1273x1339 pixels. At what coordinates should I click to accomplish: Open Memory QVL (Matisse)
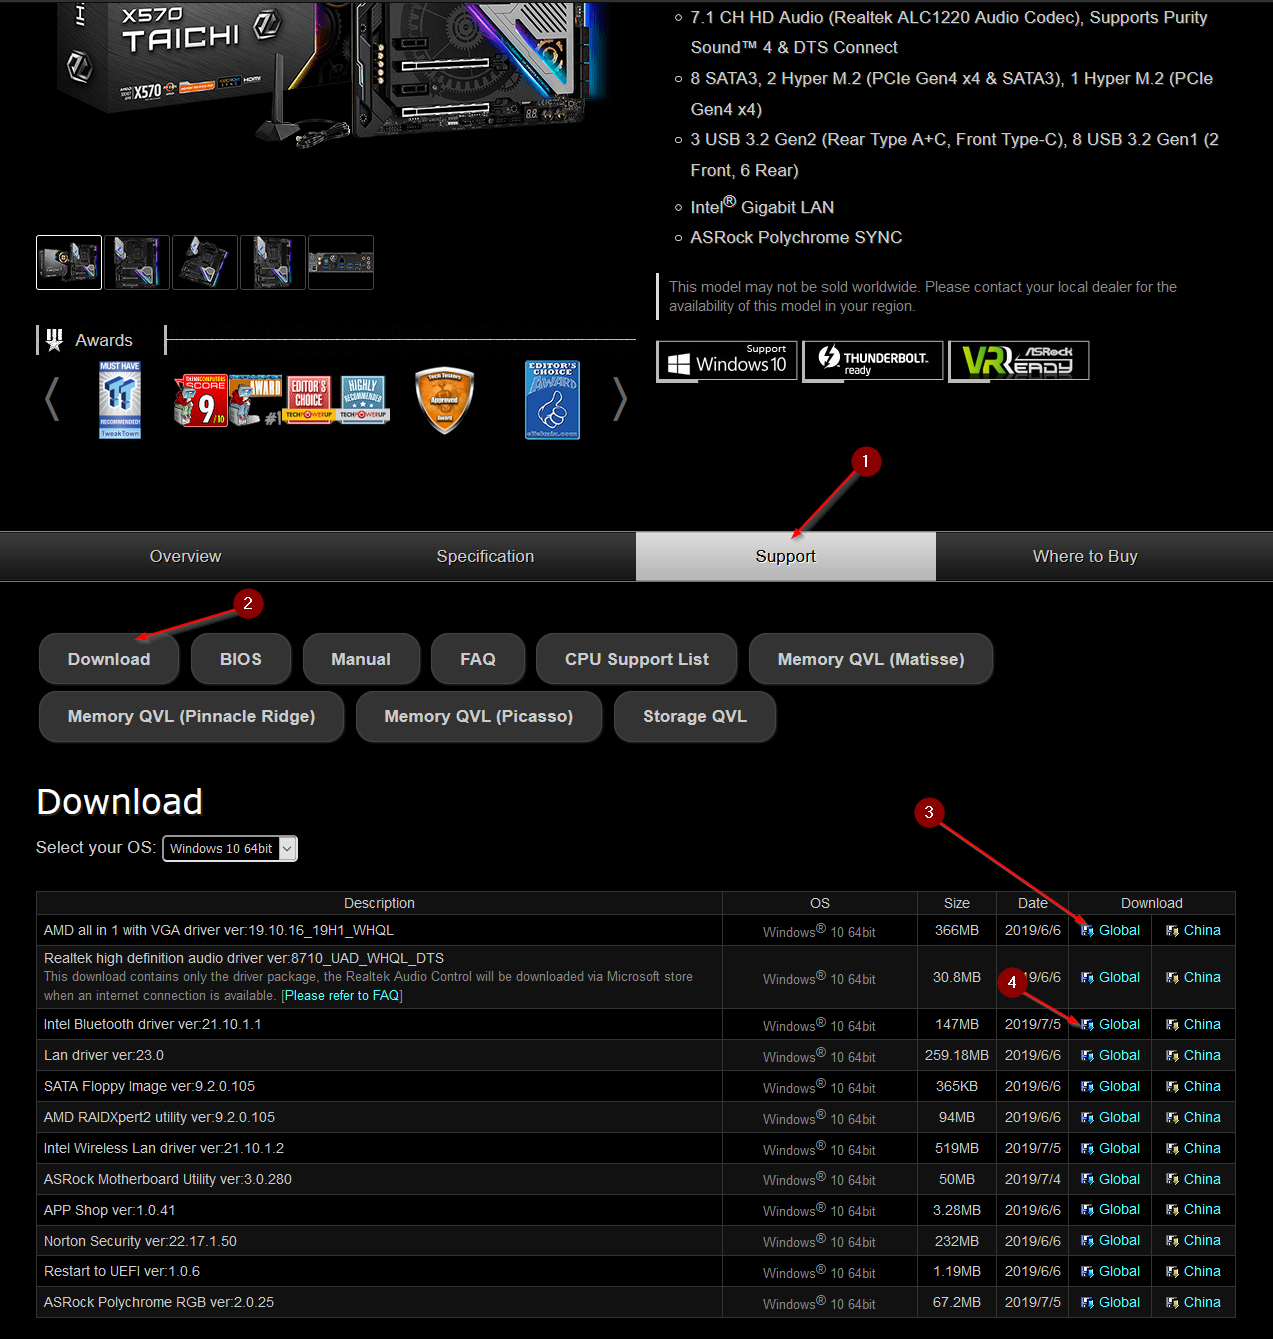(x=871, y=659)
